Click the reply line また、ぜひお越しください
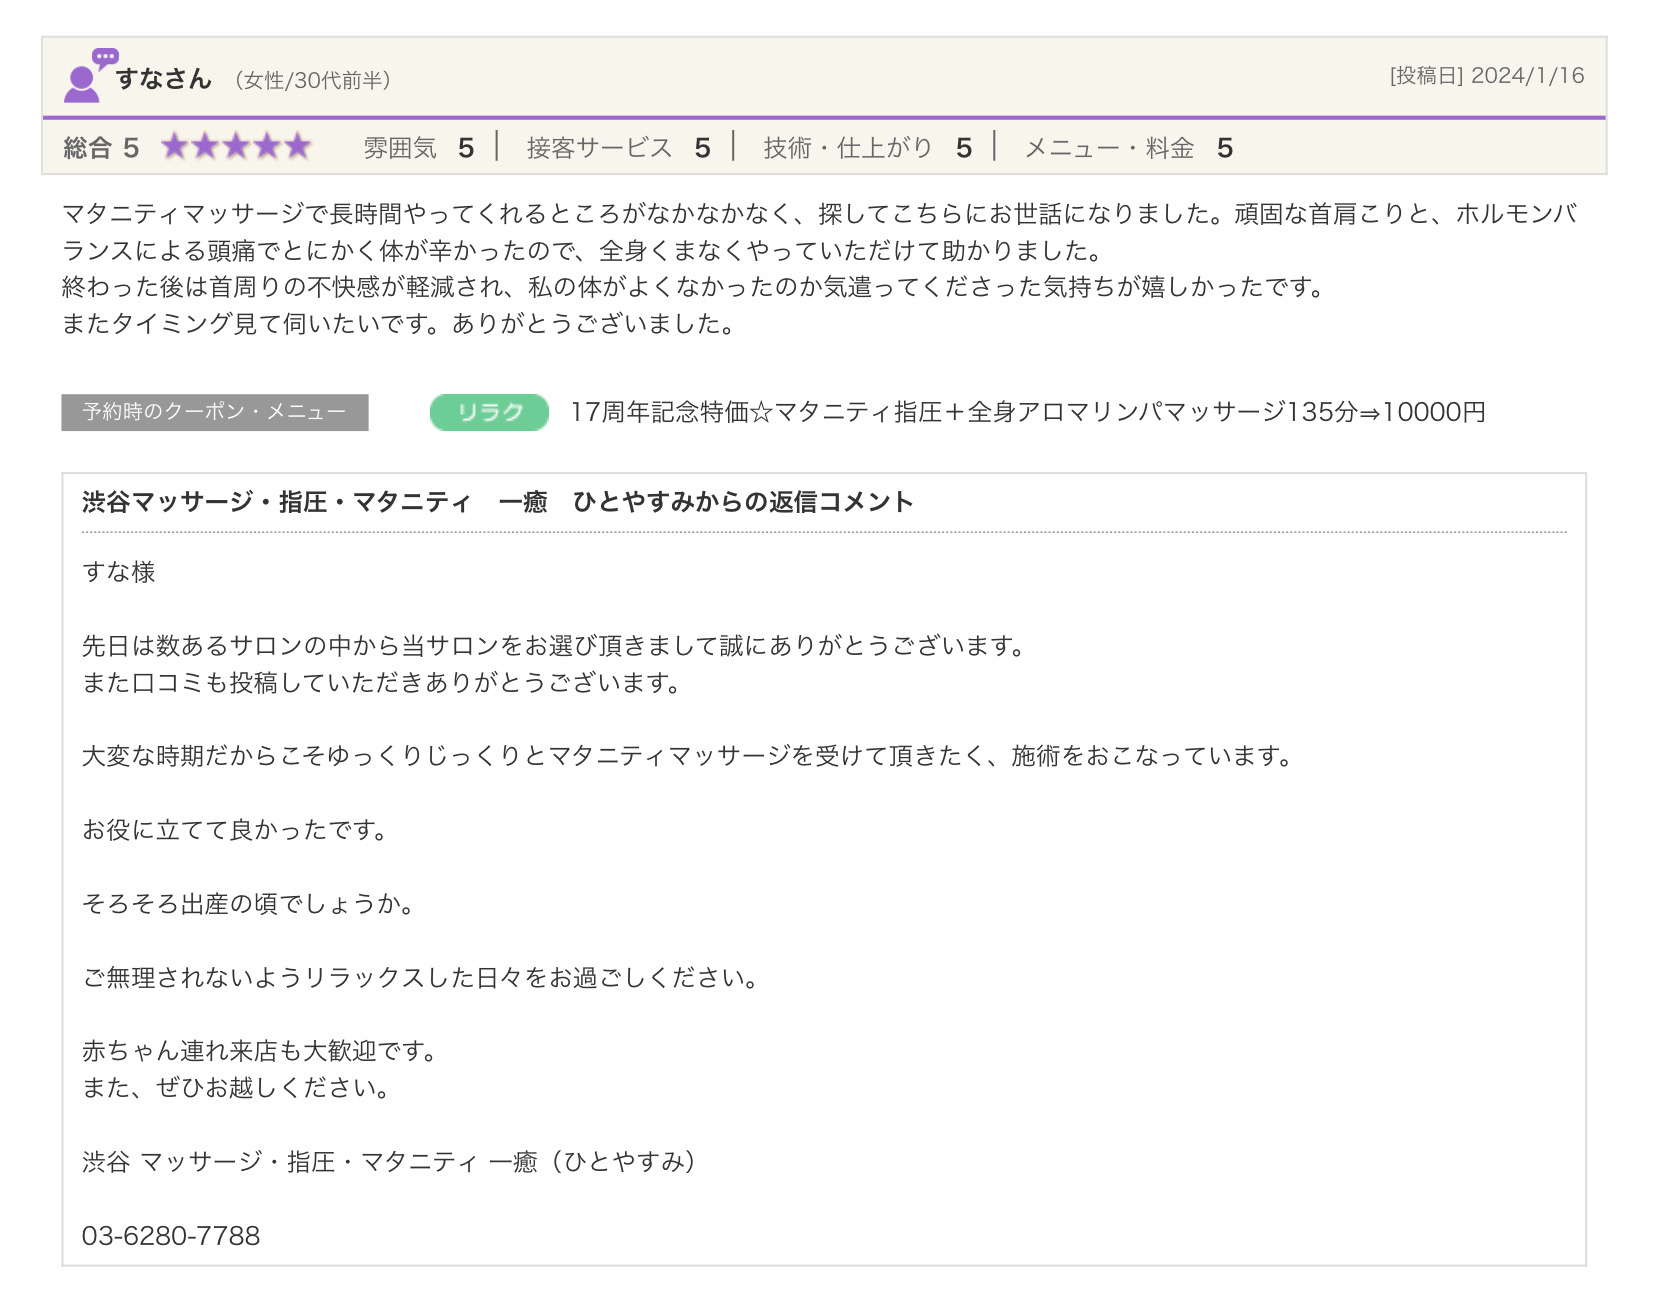Screen dimensions: 1669x1305 coord(236,1088)
